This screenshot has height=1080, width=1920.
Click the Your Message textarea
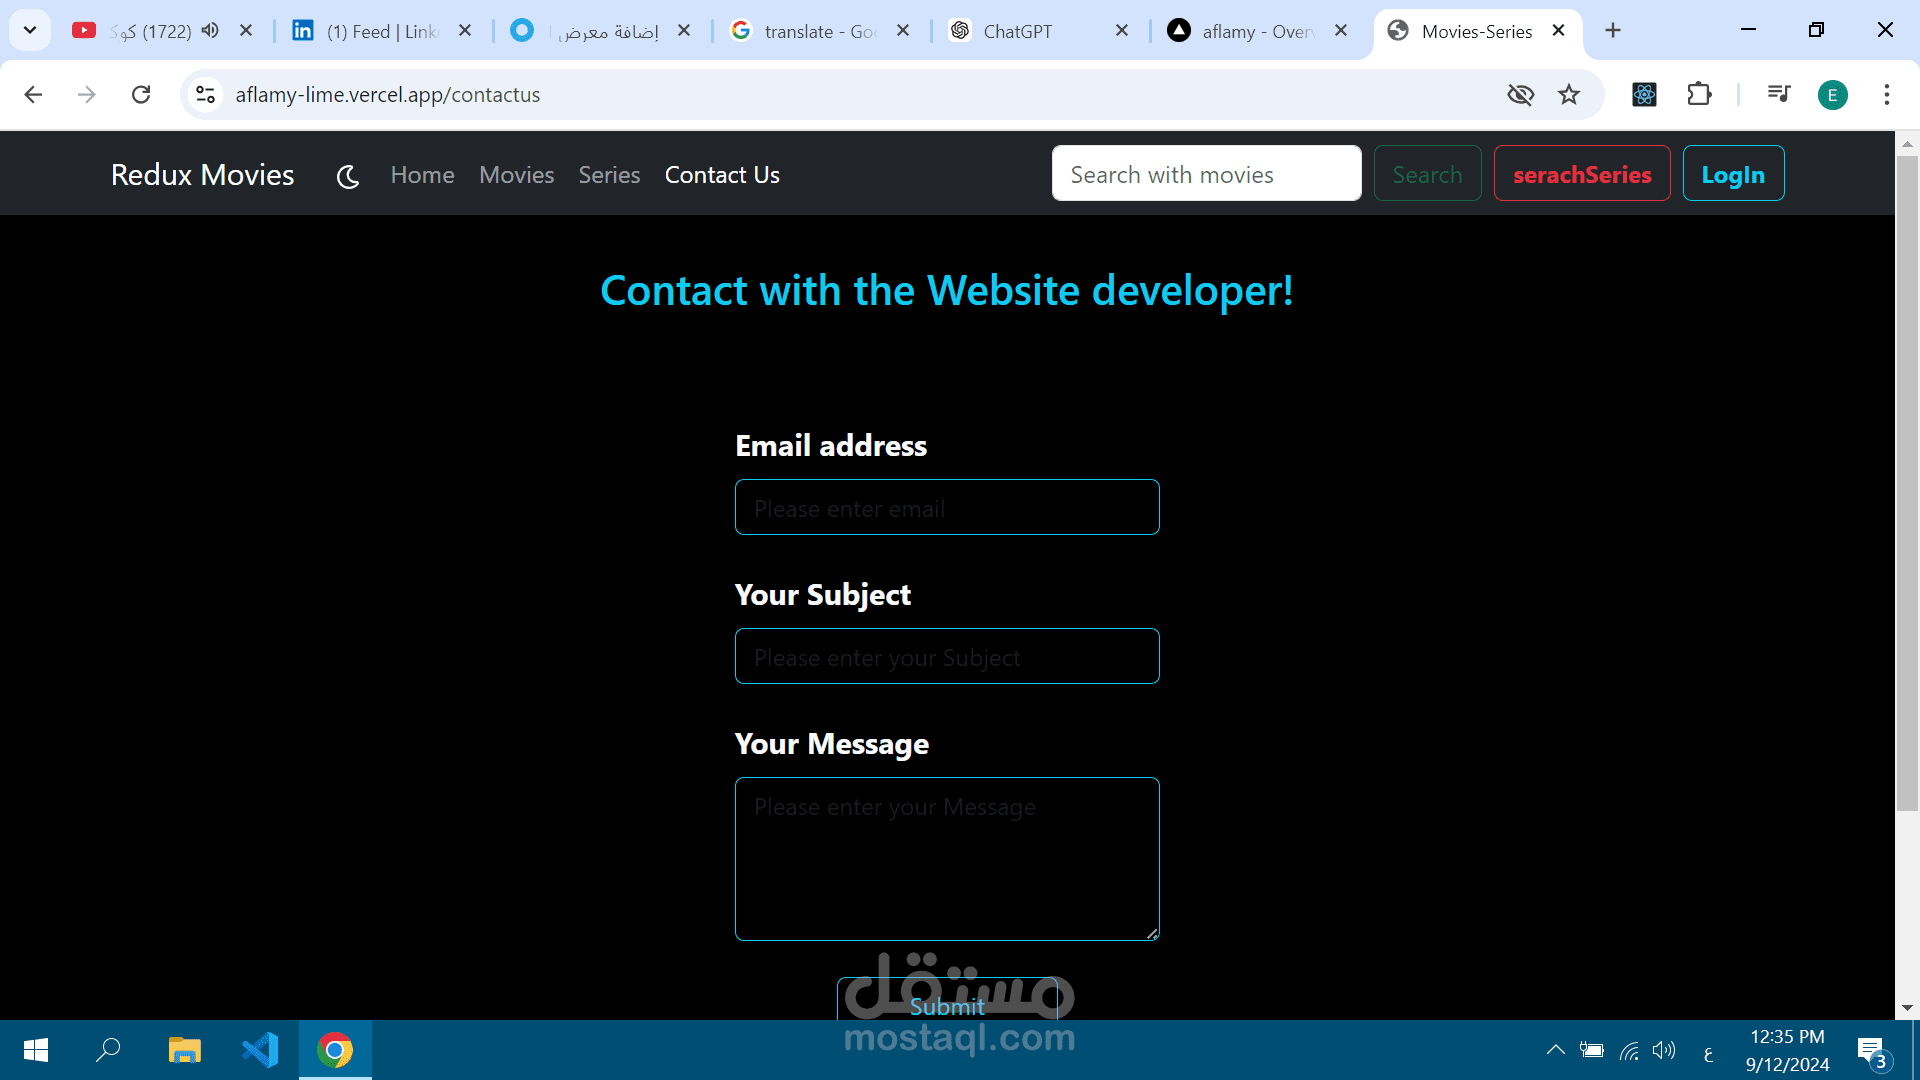[x=946, y=858]
